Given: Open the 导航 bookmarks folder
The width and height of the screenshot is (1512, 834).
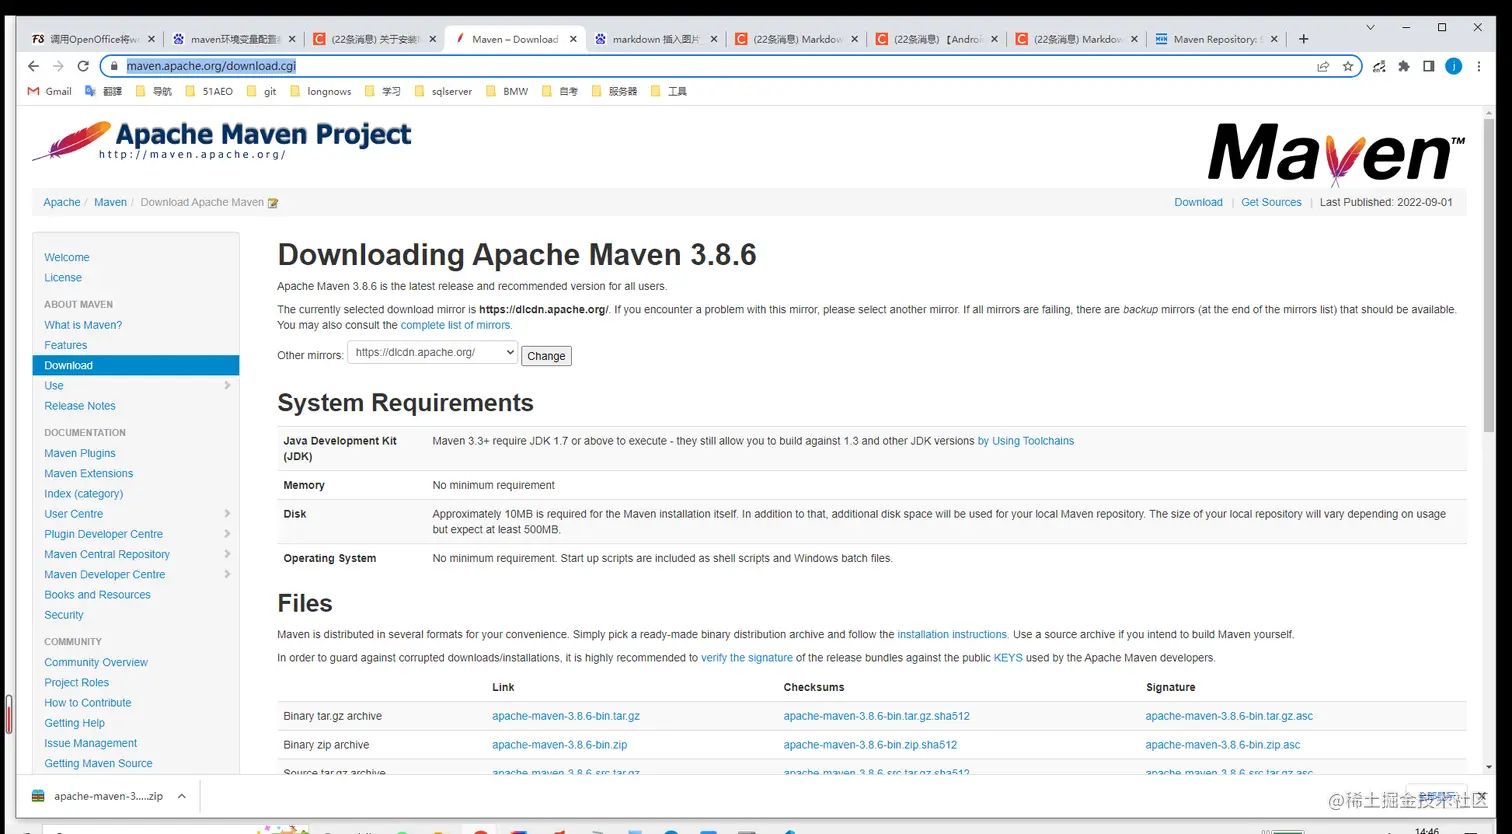Looking at the screenshot, I should coord(154,91).
